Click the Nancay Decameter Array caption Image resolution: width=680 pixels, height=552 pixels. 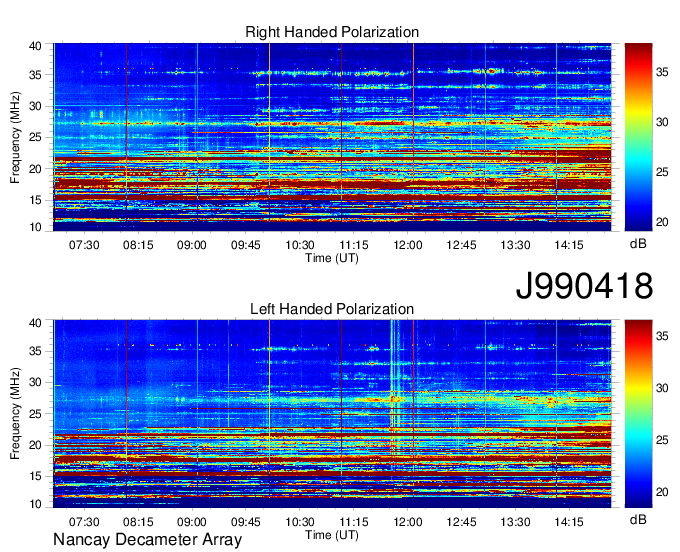coord(147,539)
